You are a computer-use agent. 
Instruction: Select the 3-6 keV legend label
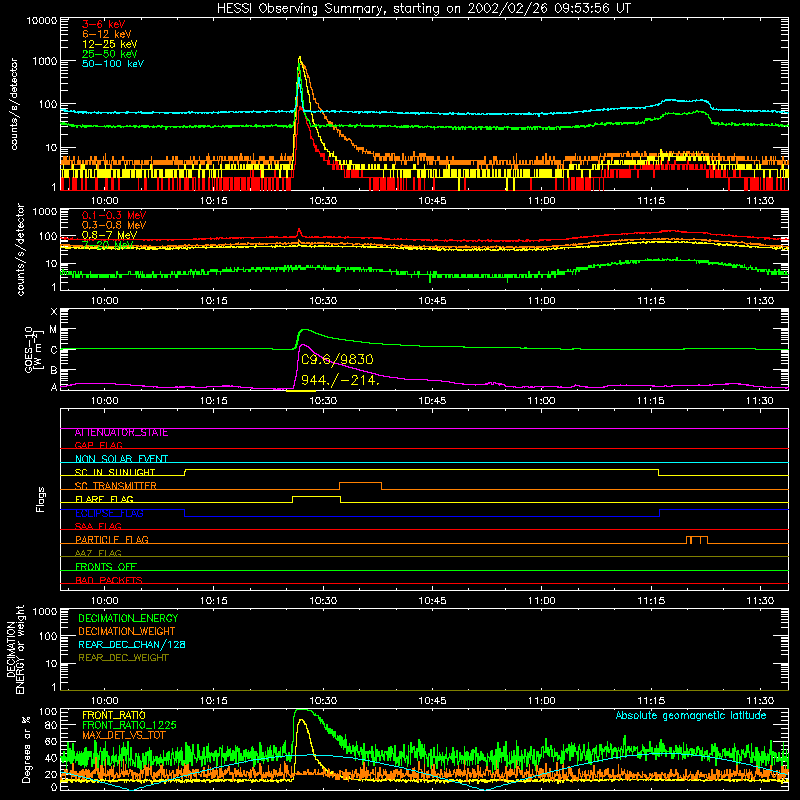pos(104,24)
